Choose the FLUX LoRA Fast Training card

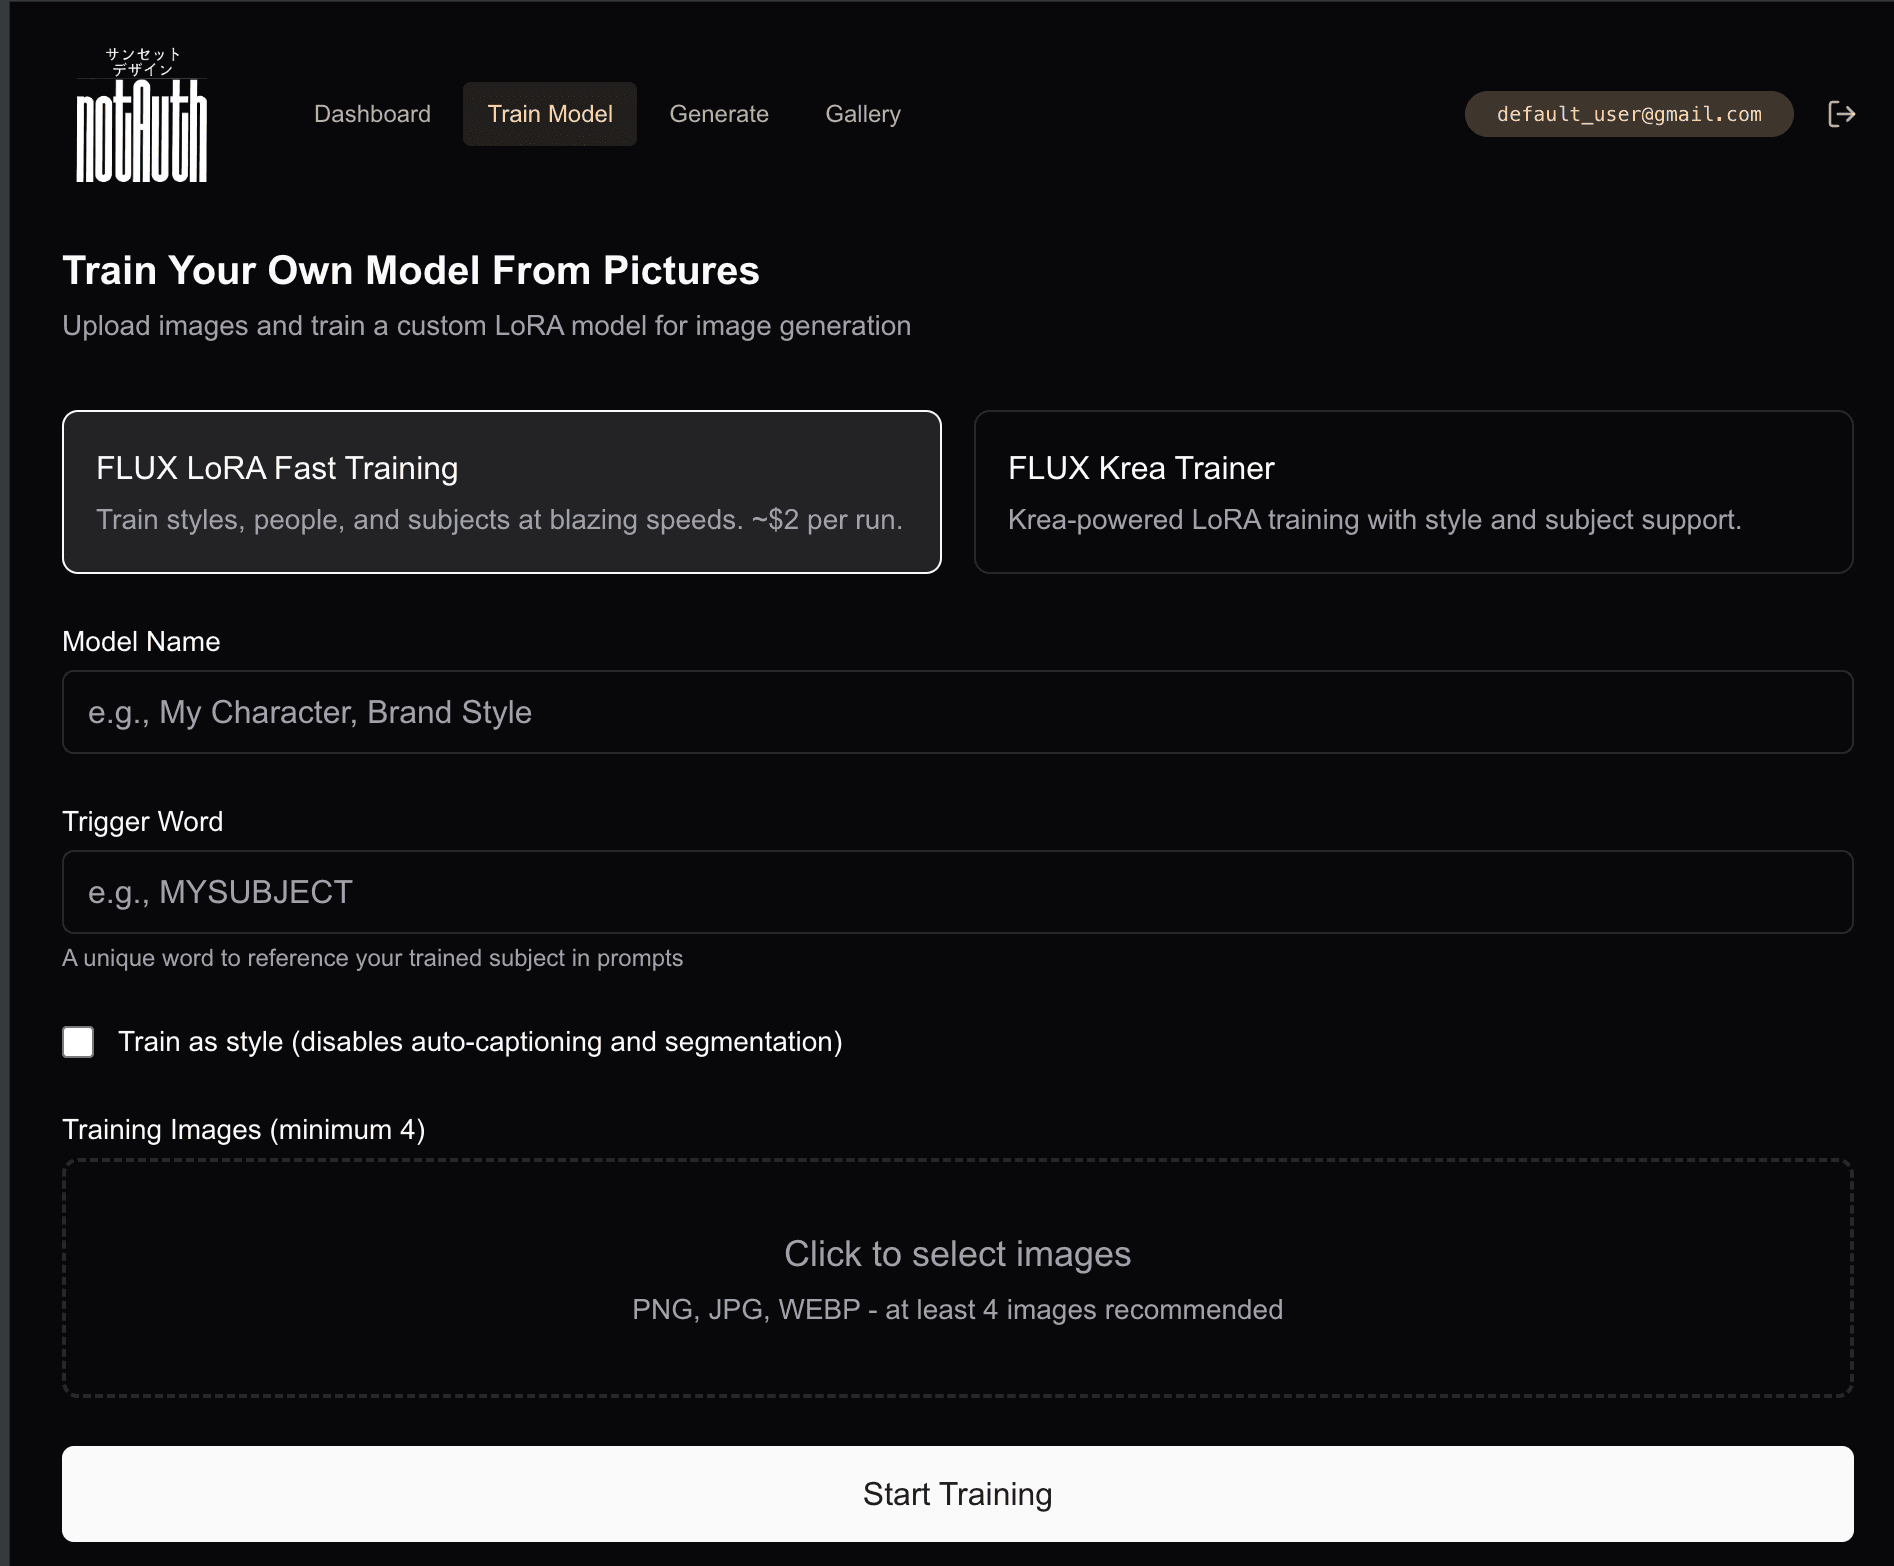(502, 492)
